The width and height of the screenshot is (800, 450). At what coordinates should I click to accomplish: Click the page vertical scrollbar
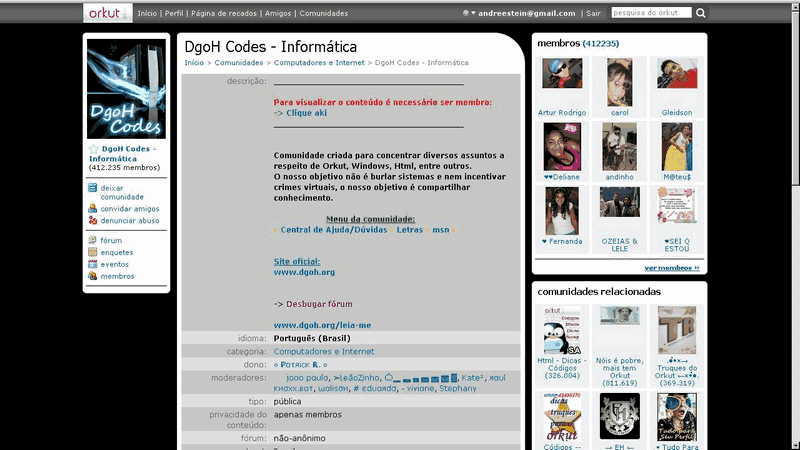click(x=795, y=225)
